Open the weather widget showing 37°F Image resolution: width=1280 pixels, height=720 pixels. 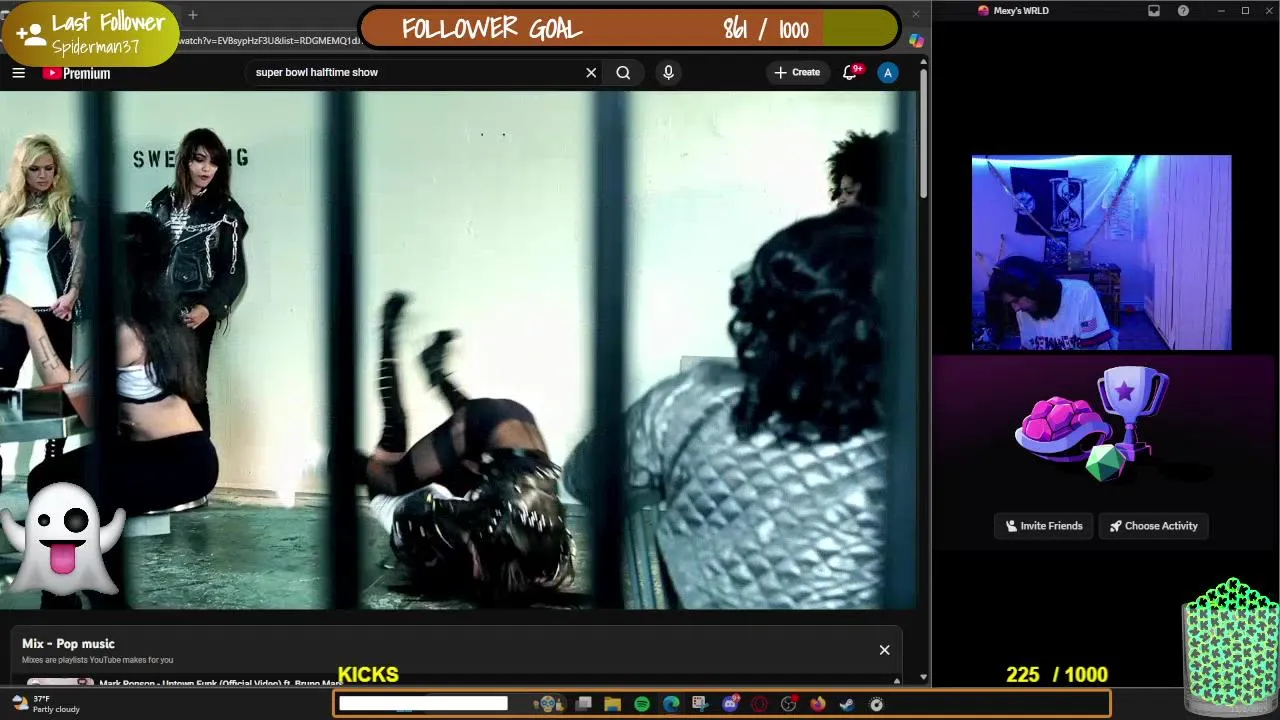45,704
